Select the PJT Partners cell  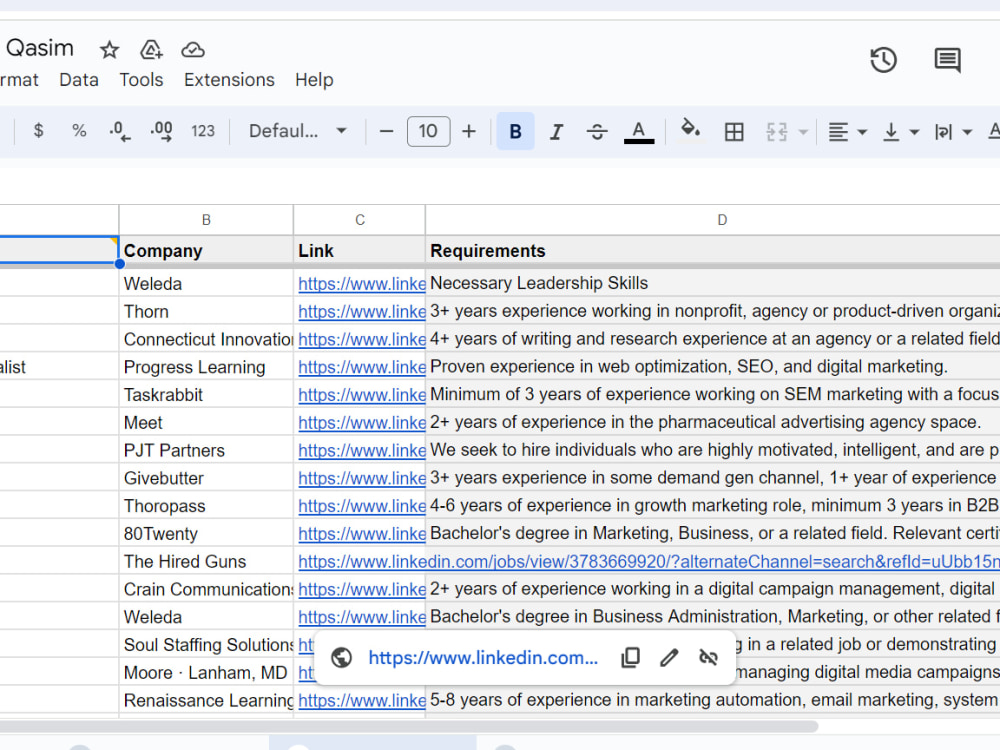pos(206,451)
